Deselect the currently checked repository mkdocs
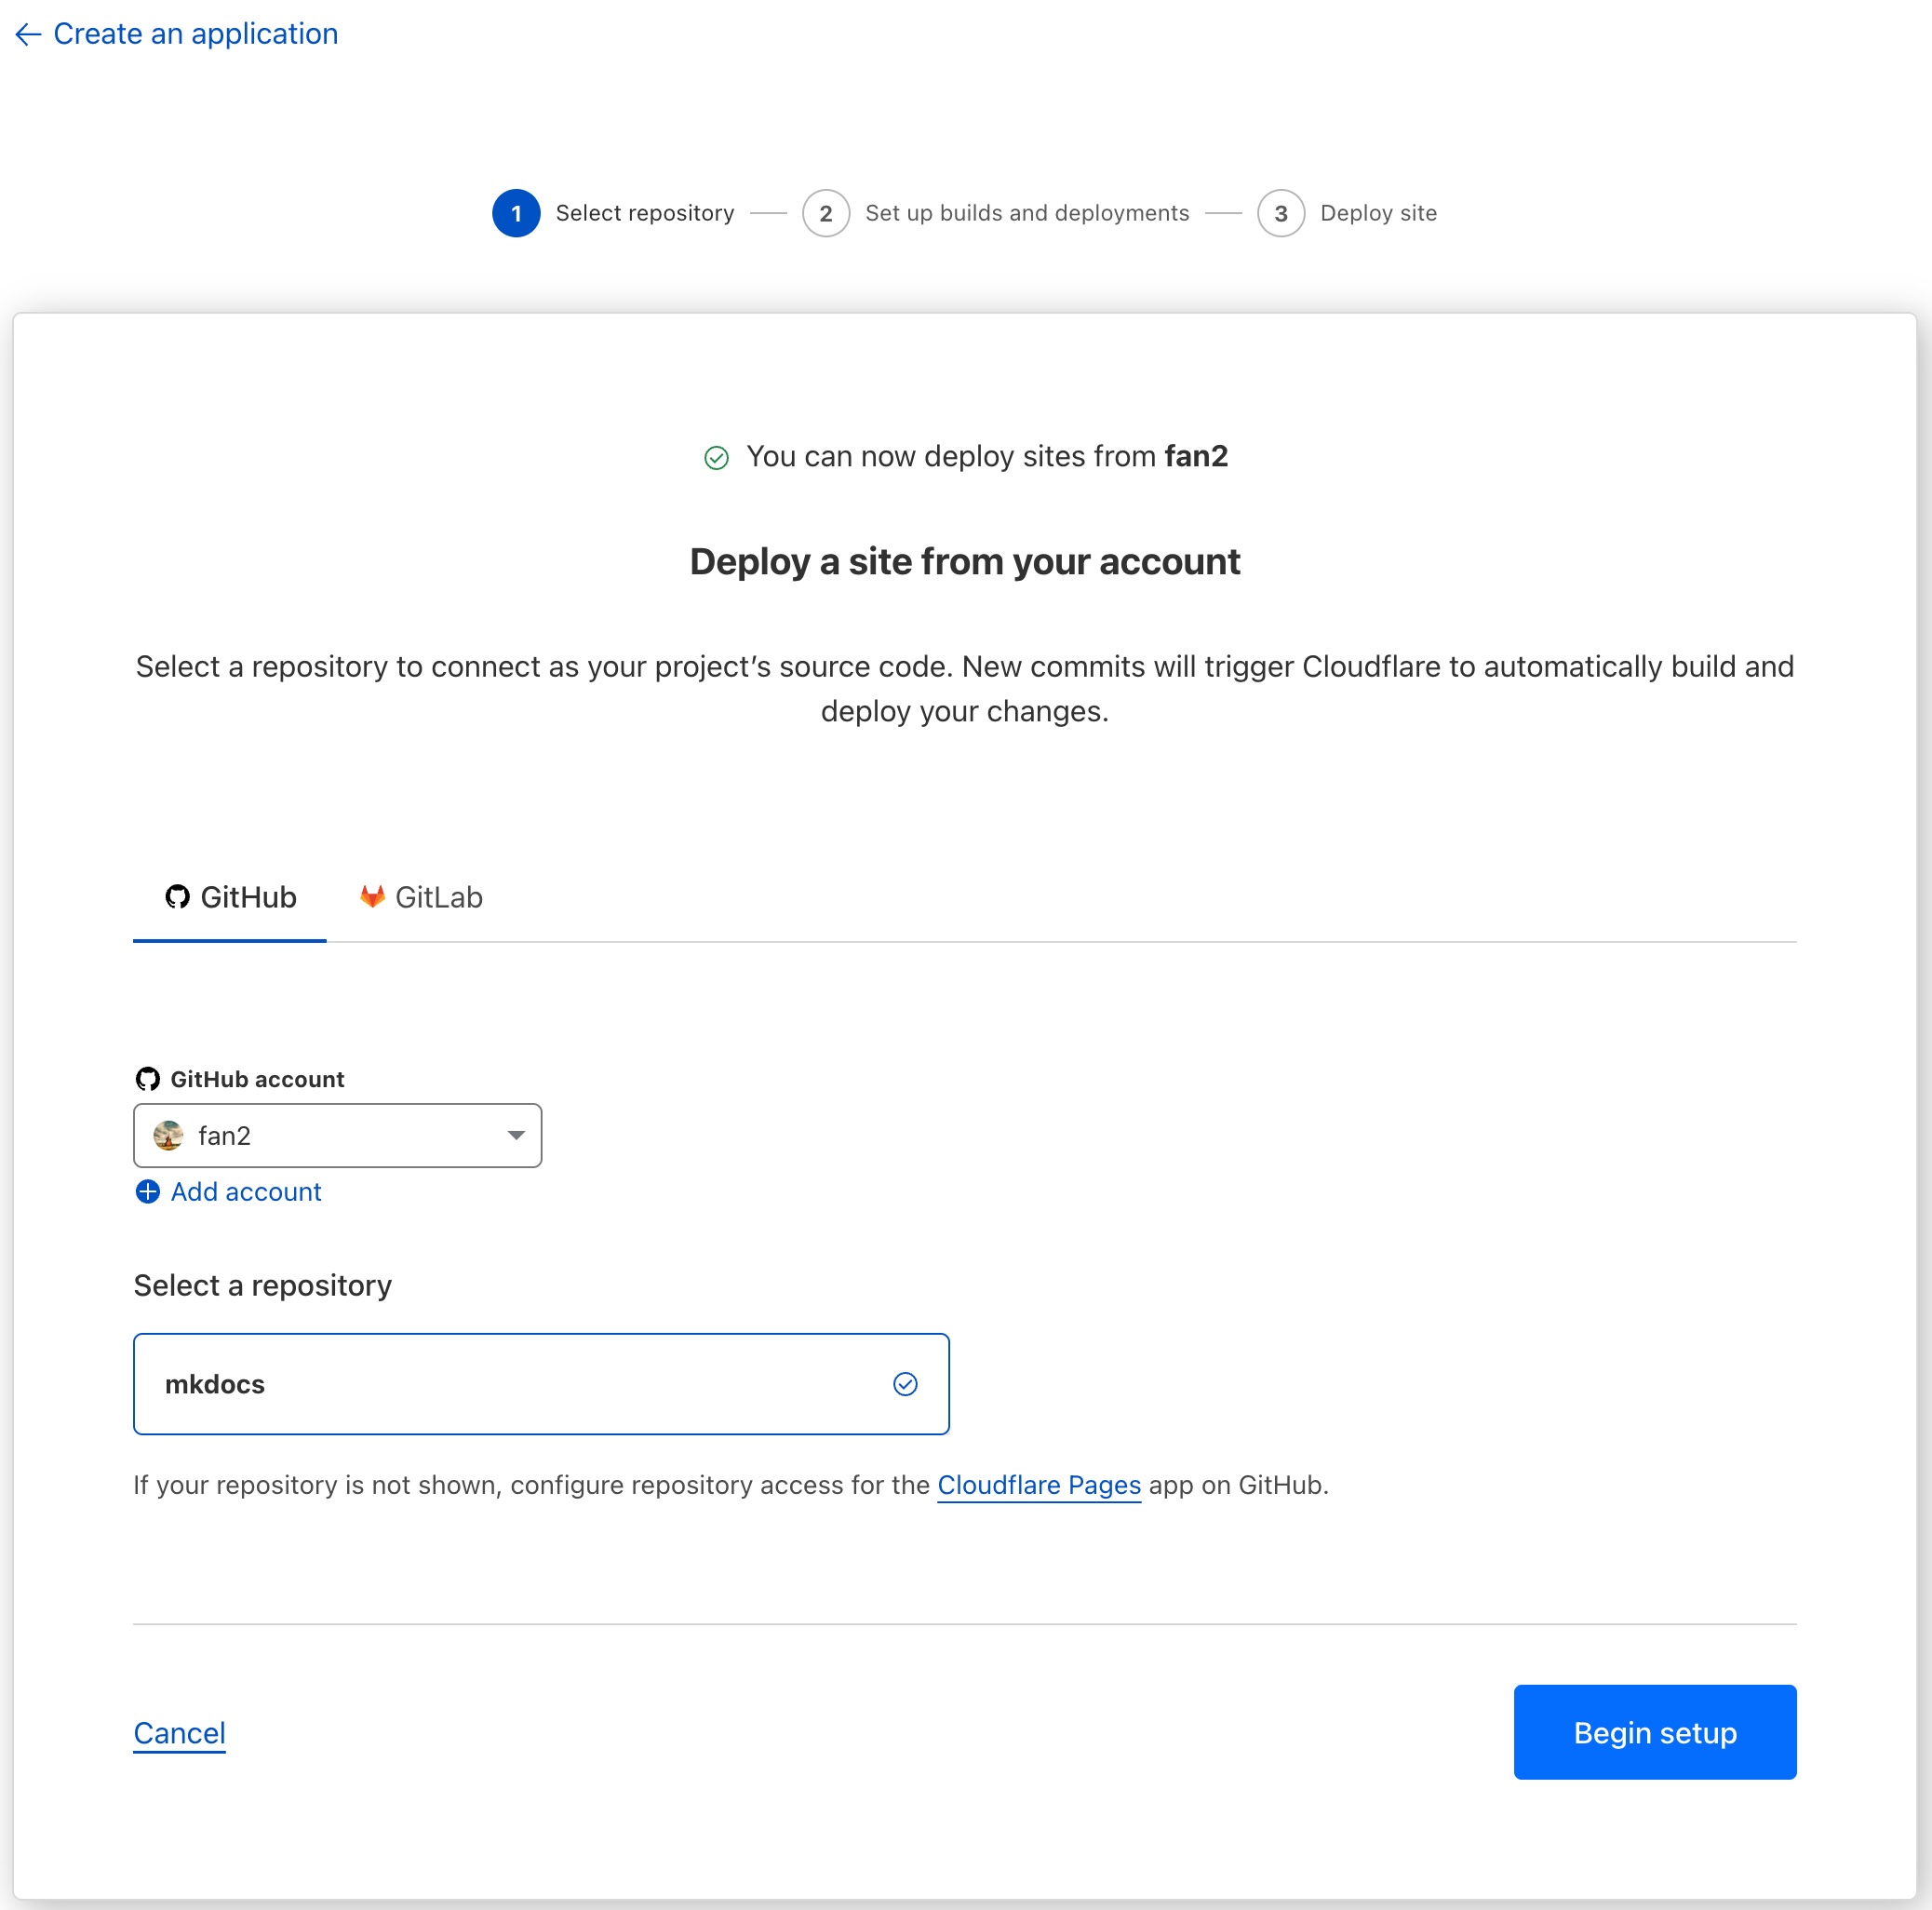This screenshot has width=1932, height=1910. 540,1384
